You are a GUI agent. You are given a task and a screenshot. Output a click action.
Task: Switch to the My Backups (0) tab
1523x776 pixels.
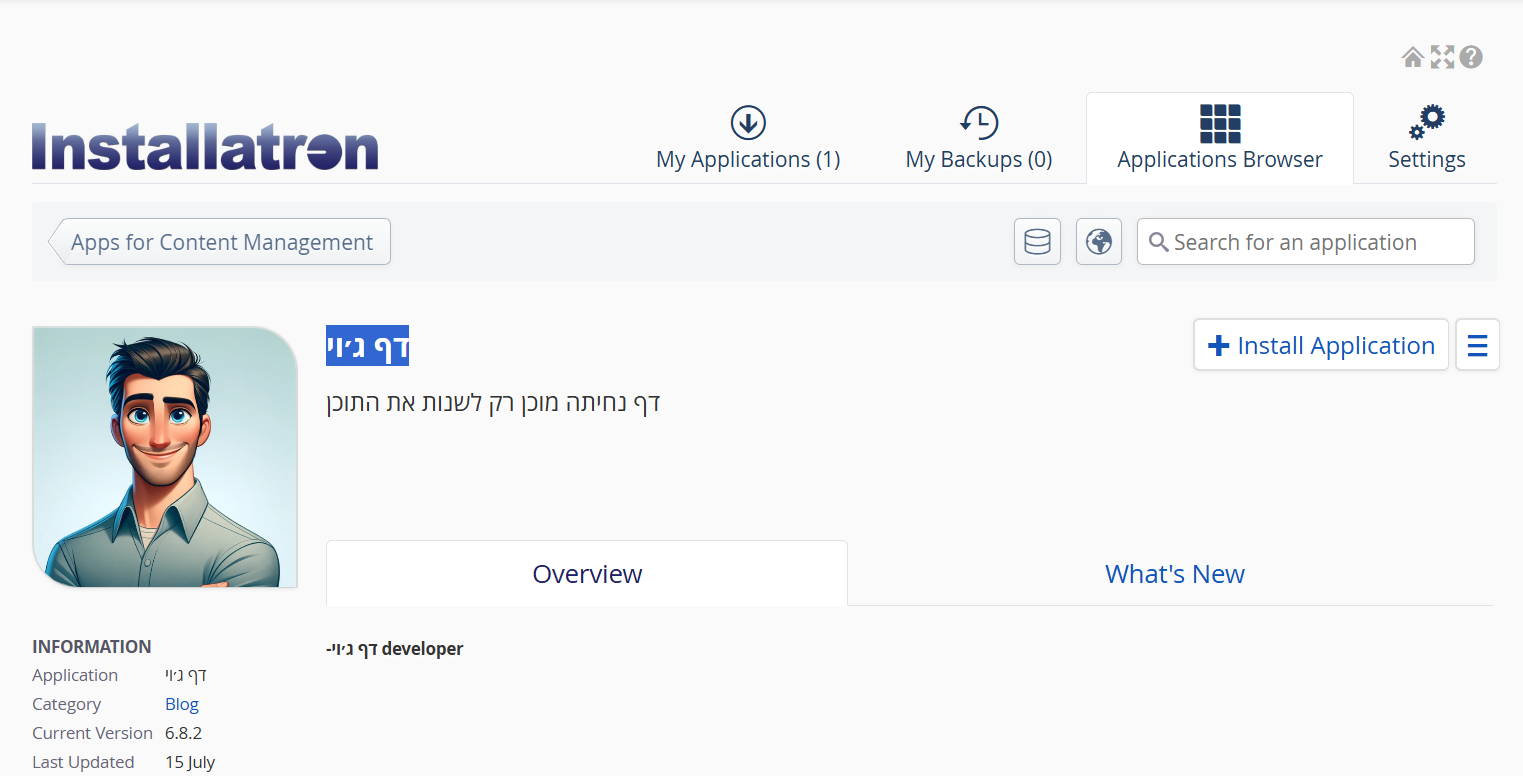coord(979,139)
